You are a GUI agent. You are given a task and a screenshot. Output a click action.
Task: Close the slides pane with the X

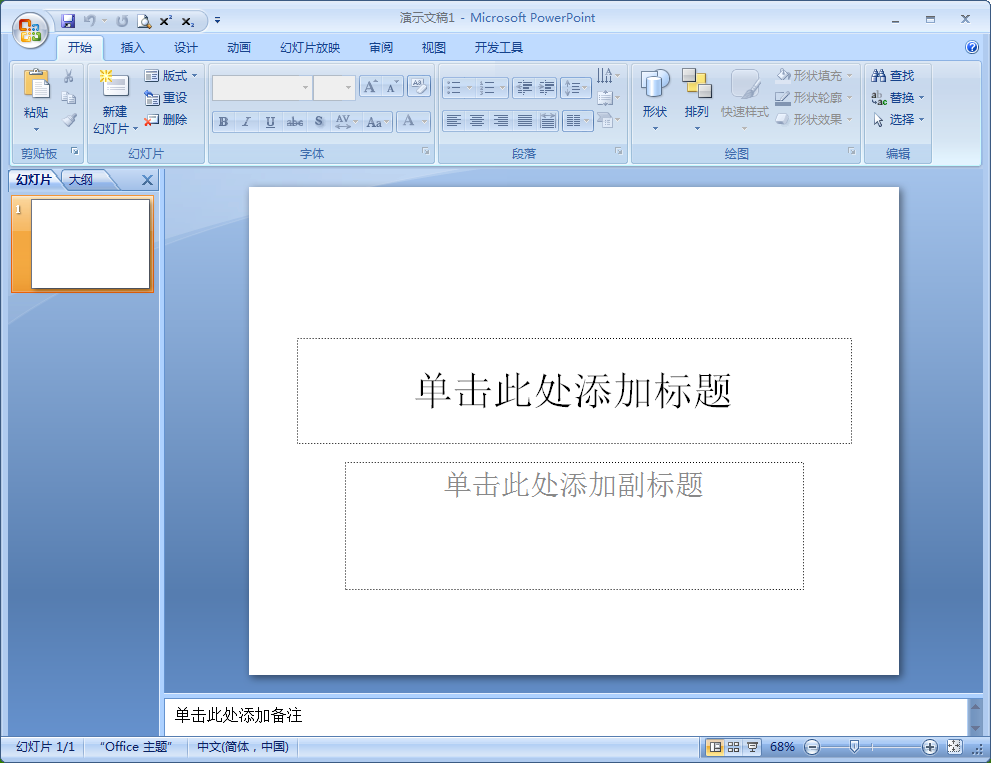[x=147, y=180]
